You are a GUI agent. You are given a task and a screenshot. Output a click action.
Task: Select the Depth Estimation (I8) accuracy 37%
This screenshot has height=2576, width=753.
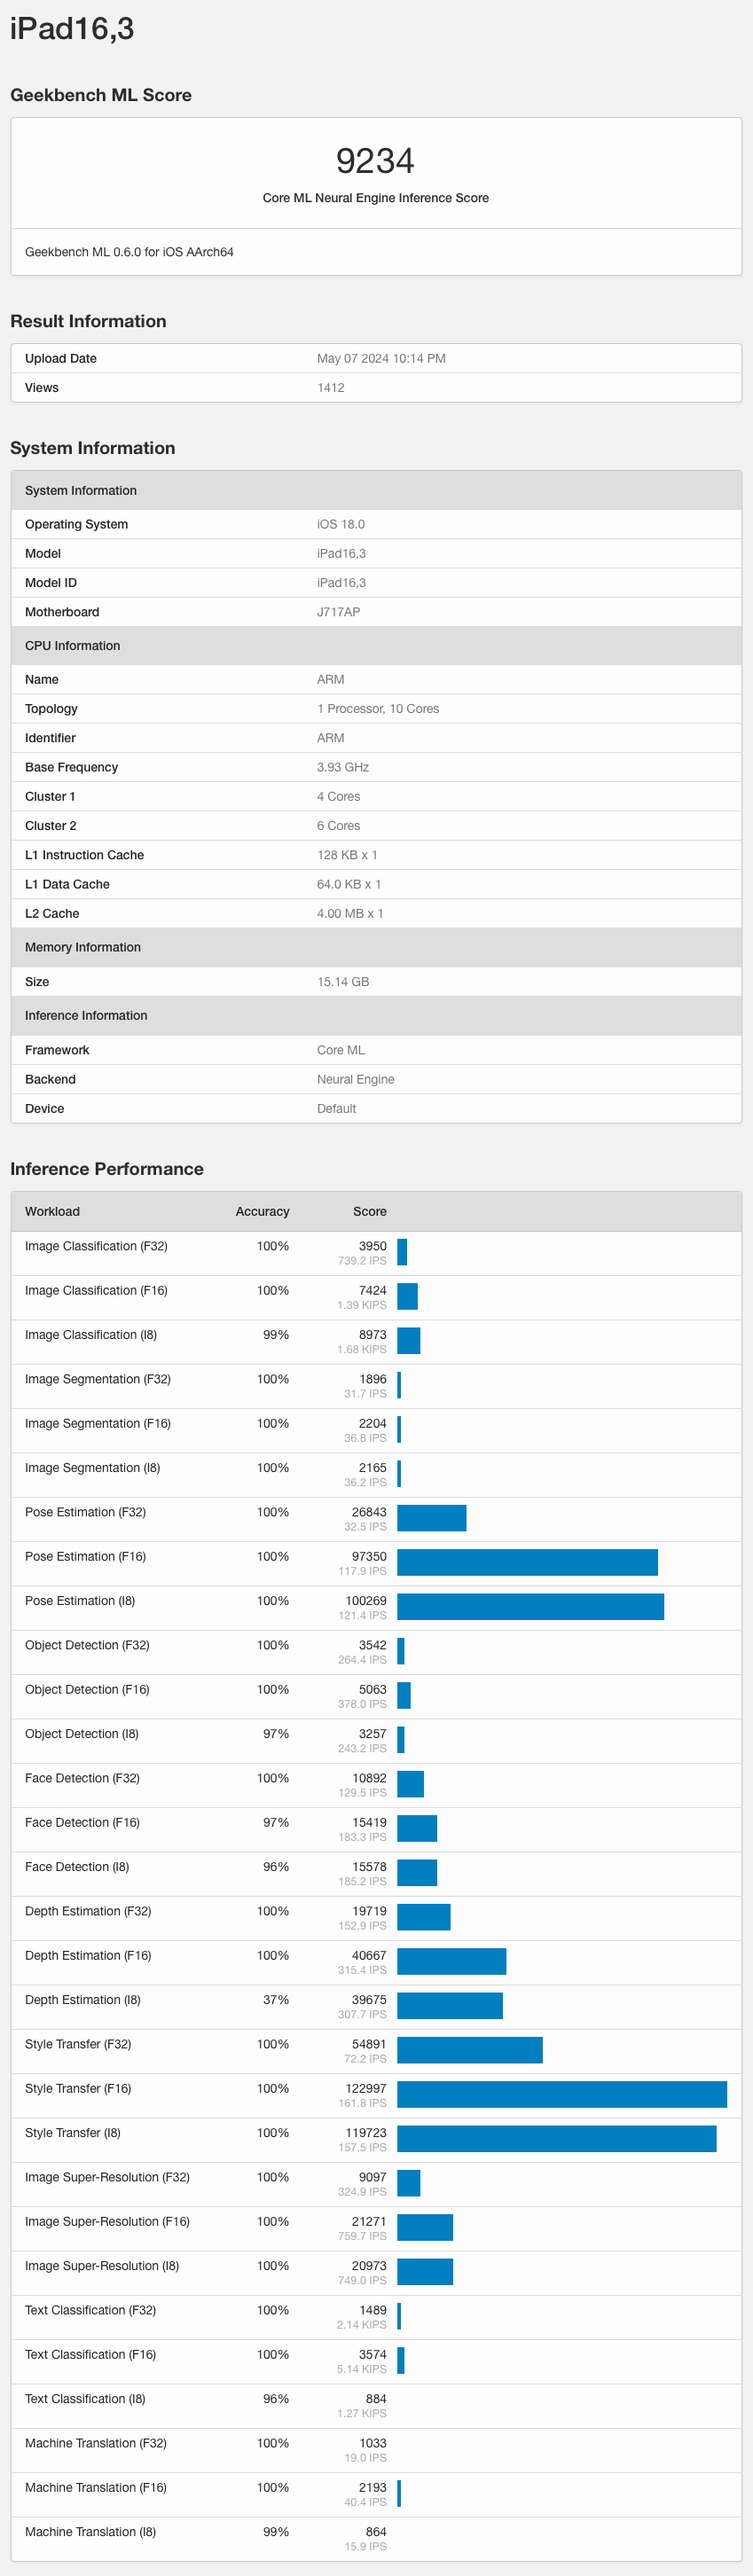pyautogui.click(x=276, y=2000)
